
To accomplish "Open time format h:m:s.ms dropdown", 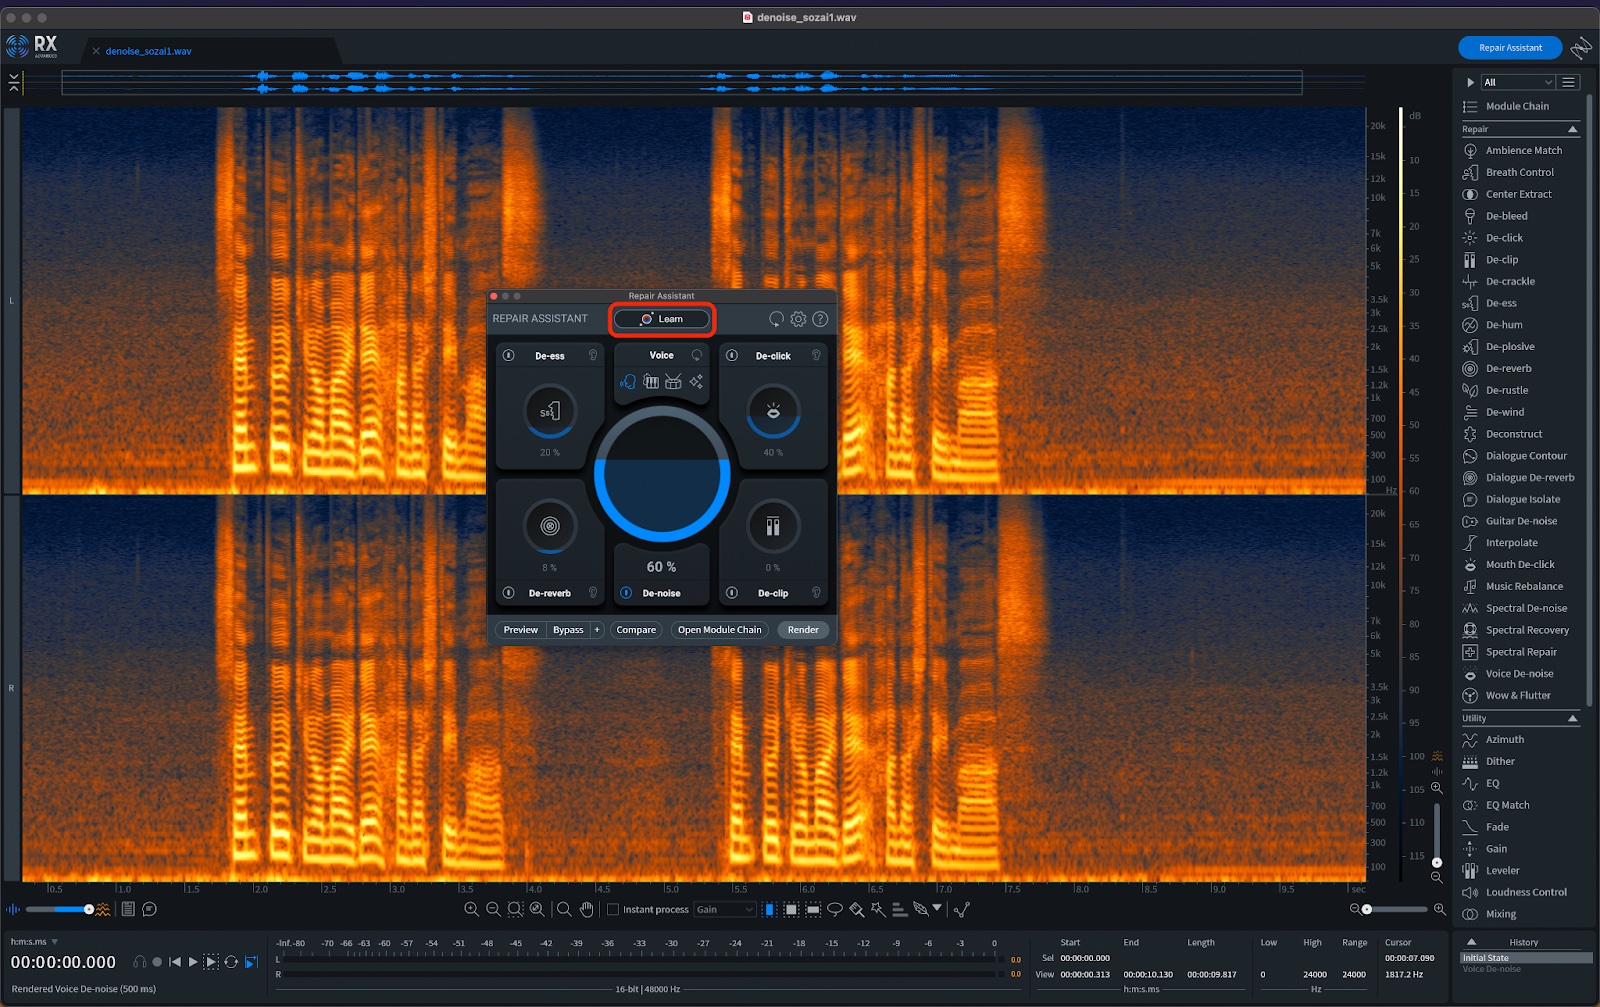I will (x=34, y=941).
